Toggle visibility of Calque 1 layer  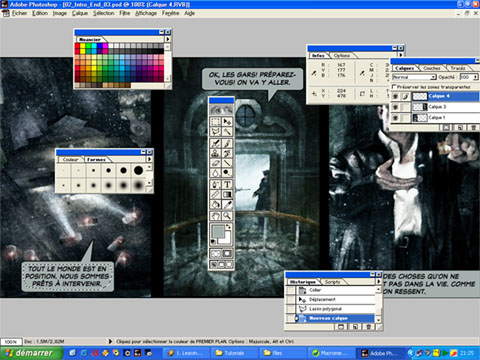tap(395, 118)
